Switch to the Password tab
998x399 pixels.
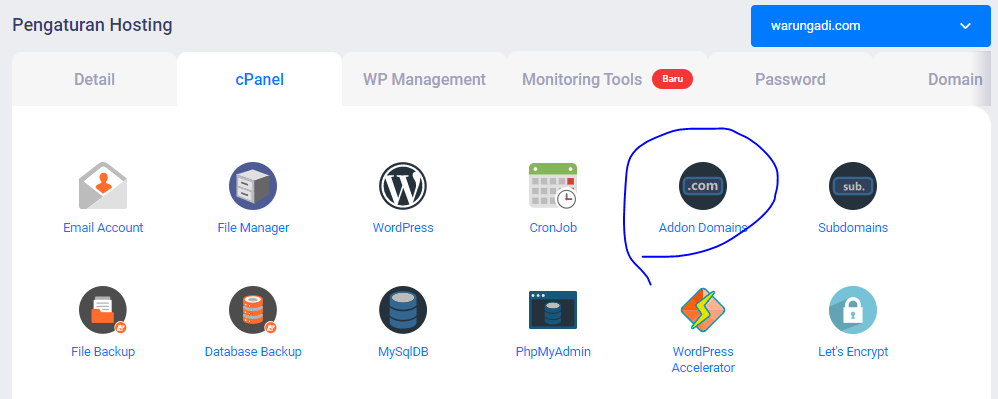click(790, 80)
